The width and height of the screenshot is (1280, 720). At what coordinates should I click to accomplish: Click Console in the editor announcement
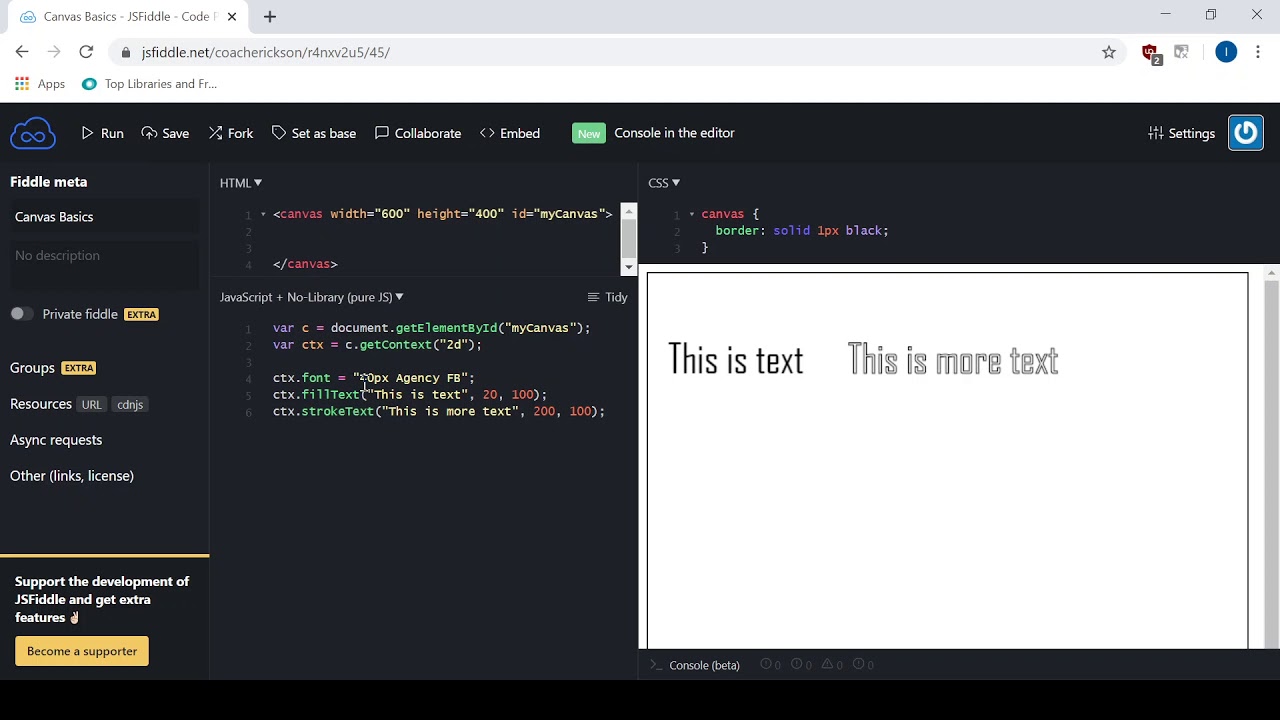674,133
